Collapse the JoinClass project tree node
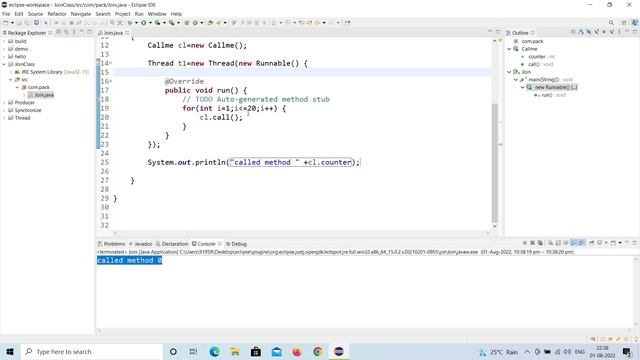The height and width of the screenshot is (360, 640). 4,64
